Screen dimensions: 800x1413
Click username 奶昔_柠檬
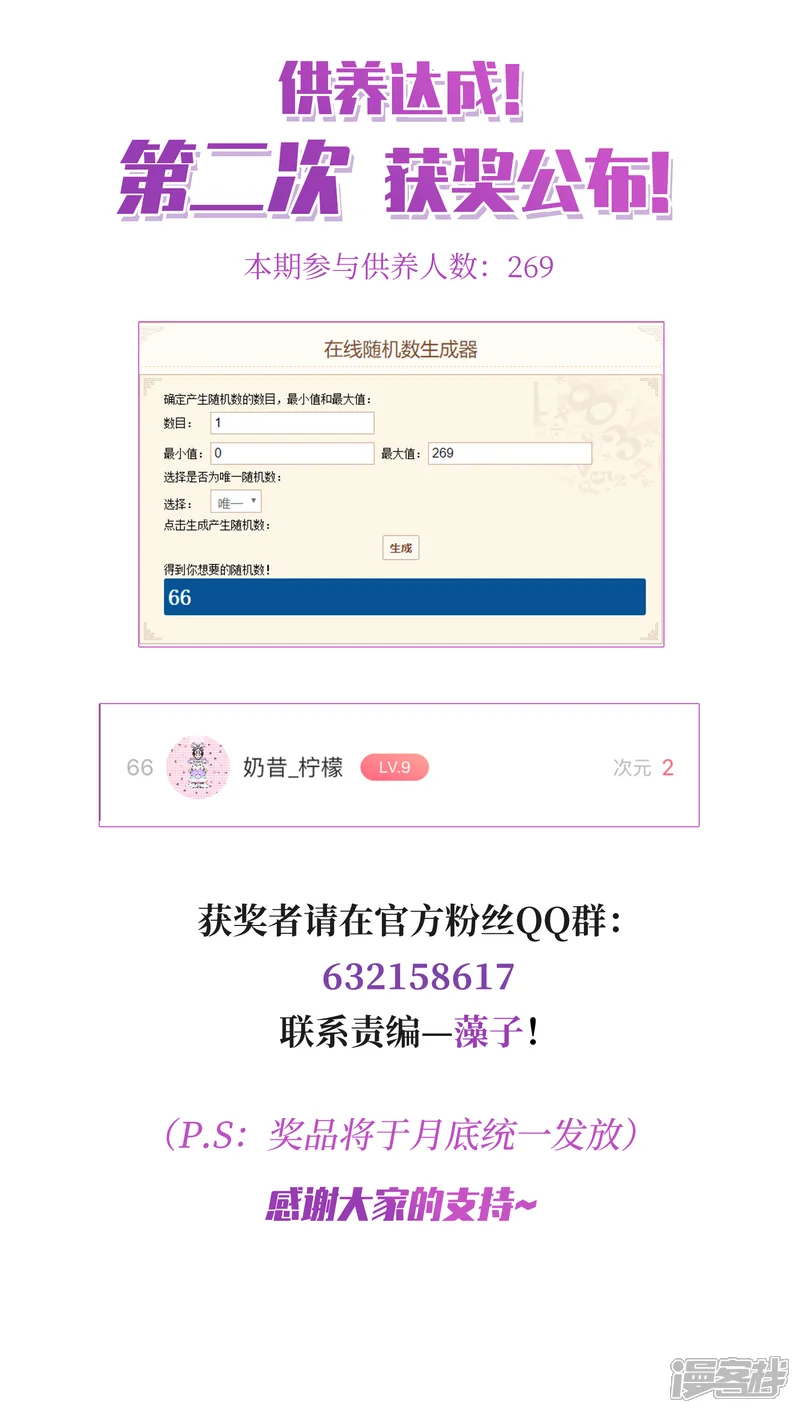(x=293, y=767)
